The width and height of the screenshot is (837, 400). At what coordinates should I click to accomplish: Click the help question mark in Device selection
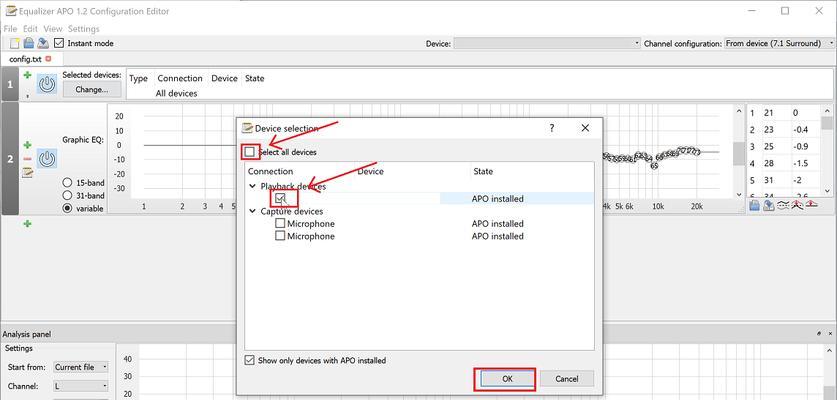tap(551, 128)
